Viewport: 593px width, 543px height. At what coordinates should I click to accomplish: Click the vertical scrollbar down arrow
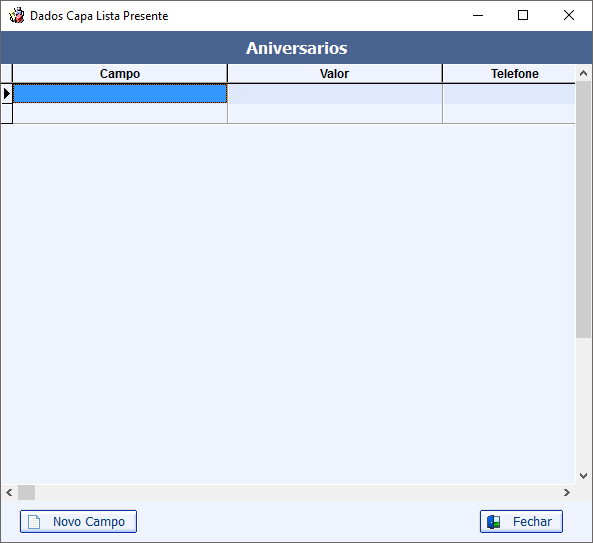pyautogui.click(x=584, y=475)
